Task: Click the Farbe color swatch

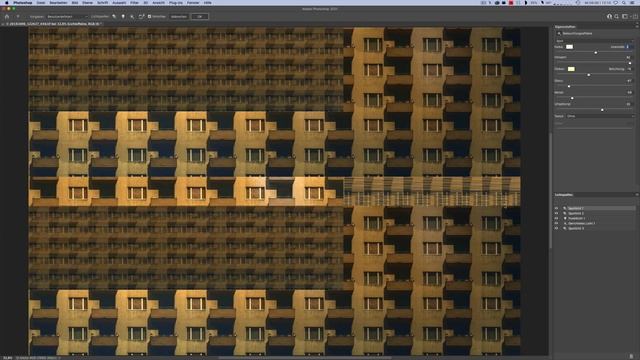Action: 569,47
